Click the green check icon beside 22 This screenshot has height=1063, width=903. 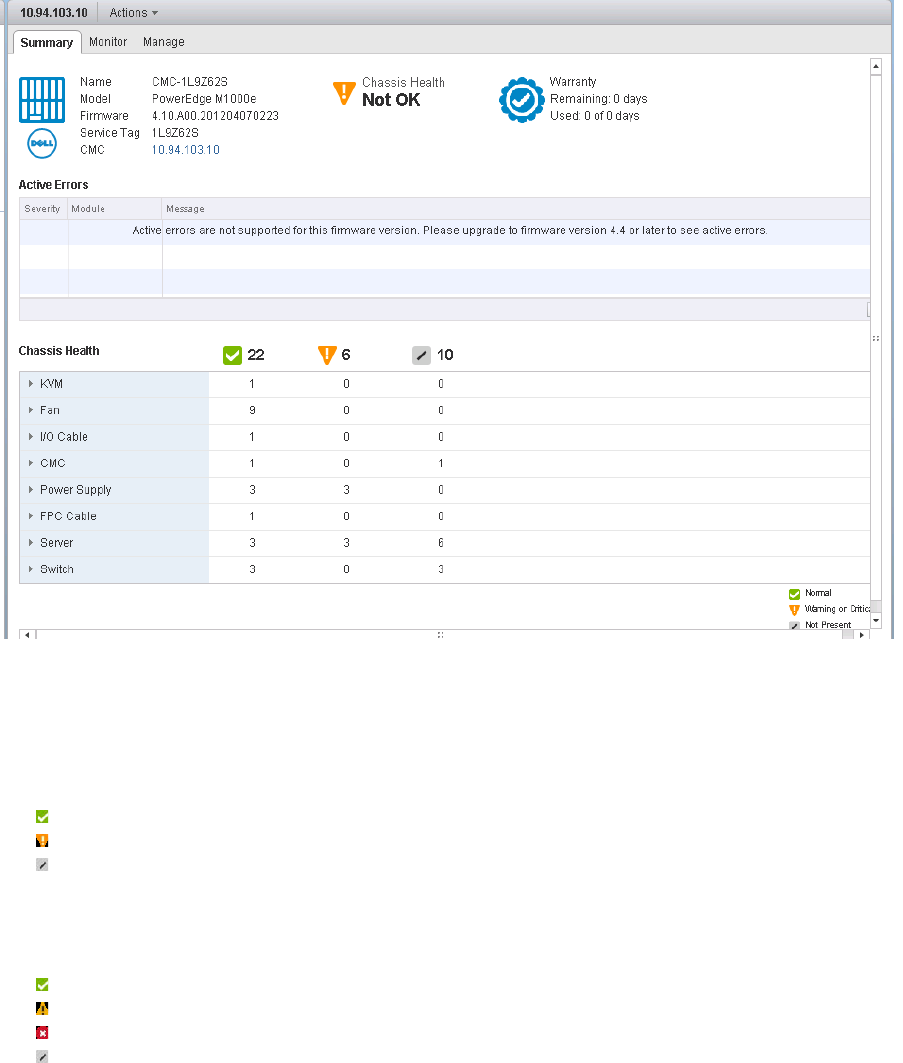coord(233,355)
